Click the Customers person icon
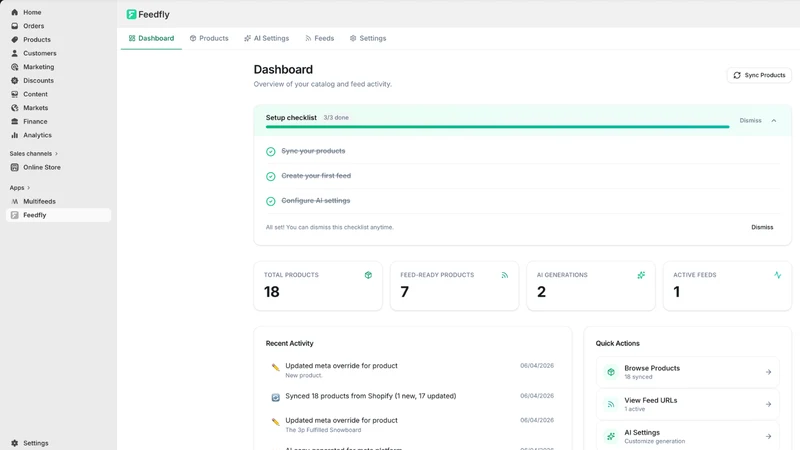800x450 pixels. [14, 53]
